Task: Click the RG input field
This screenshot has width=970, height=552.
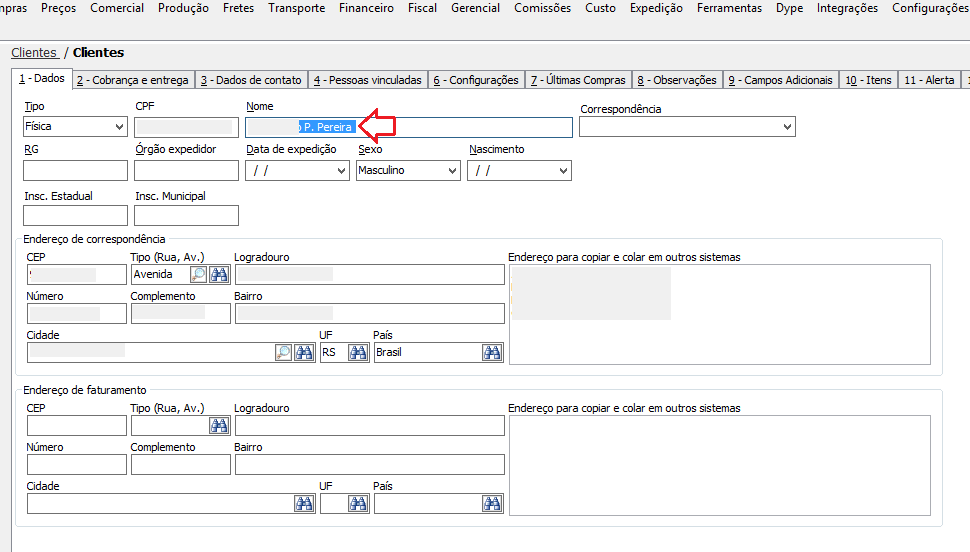Action: [x=75, y=171]
